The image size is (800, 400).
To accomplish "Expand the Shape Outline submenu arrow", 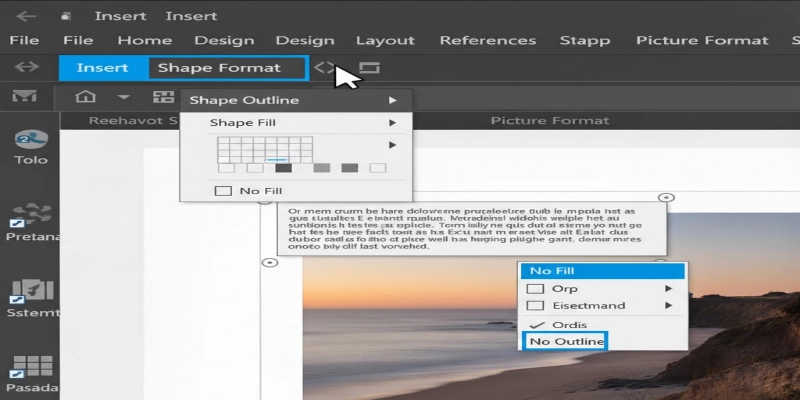I will pyautogui.click(x=392, y=100).
